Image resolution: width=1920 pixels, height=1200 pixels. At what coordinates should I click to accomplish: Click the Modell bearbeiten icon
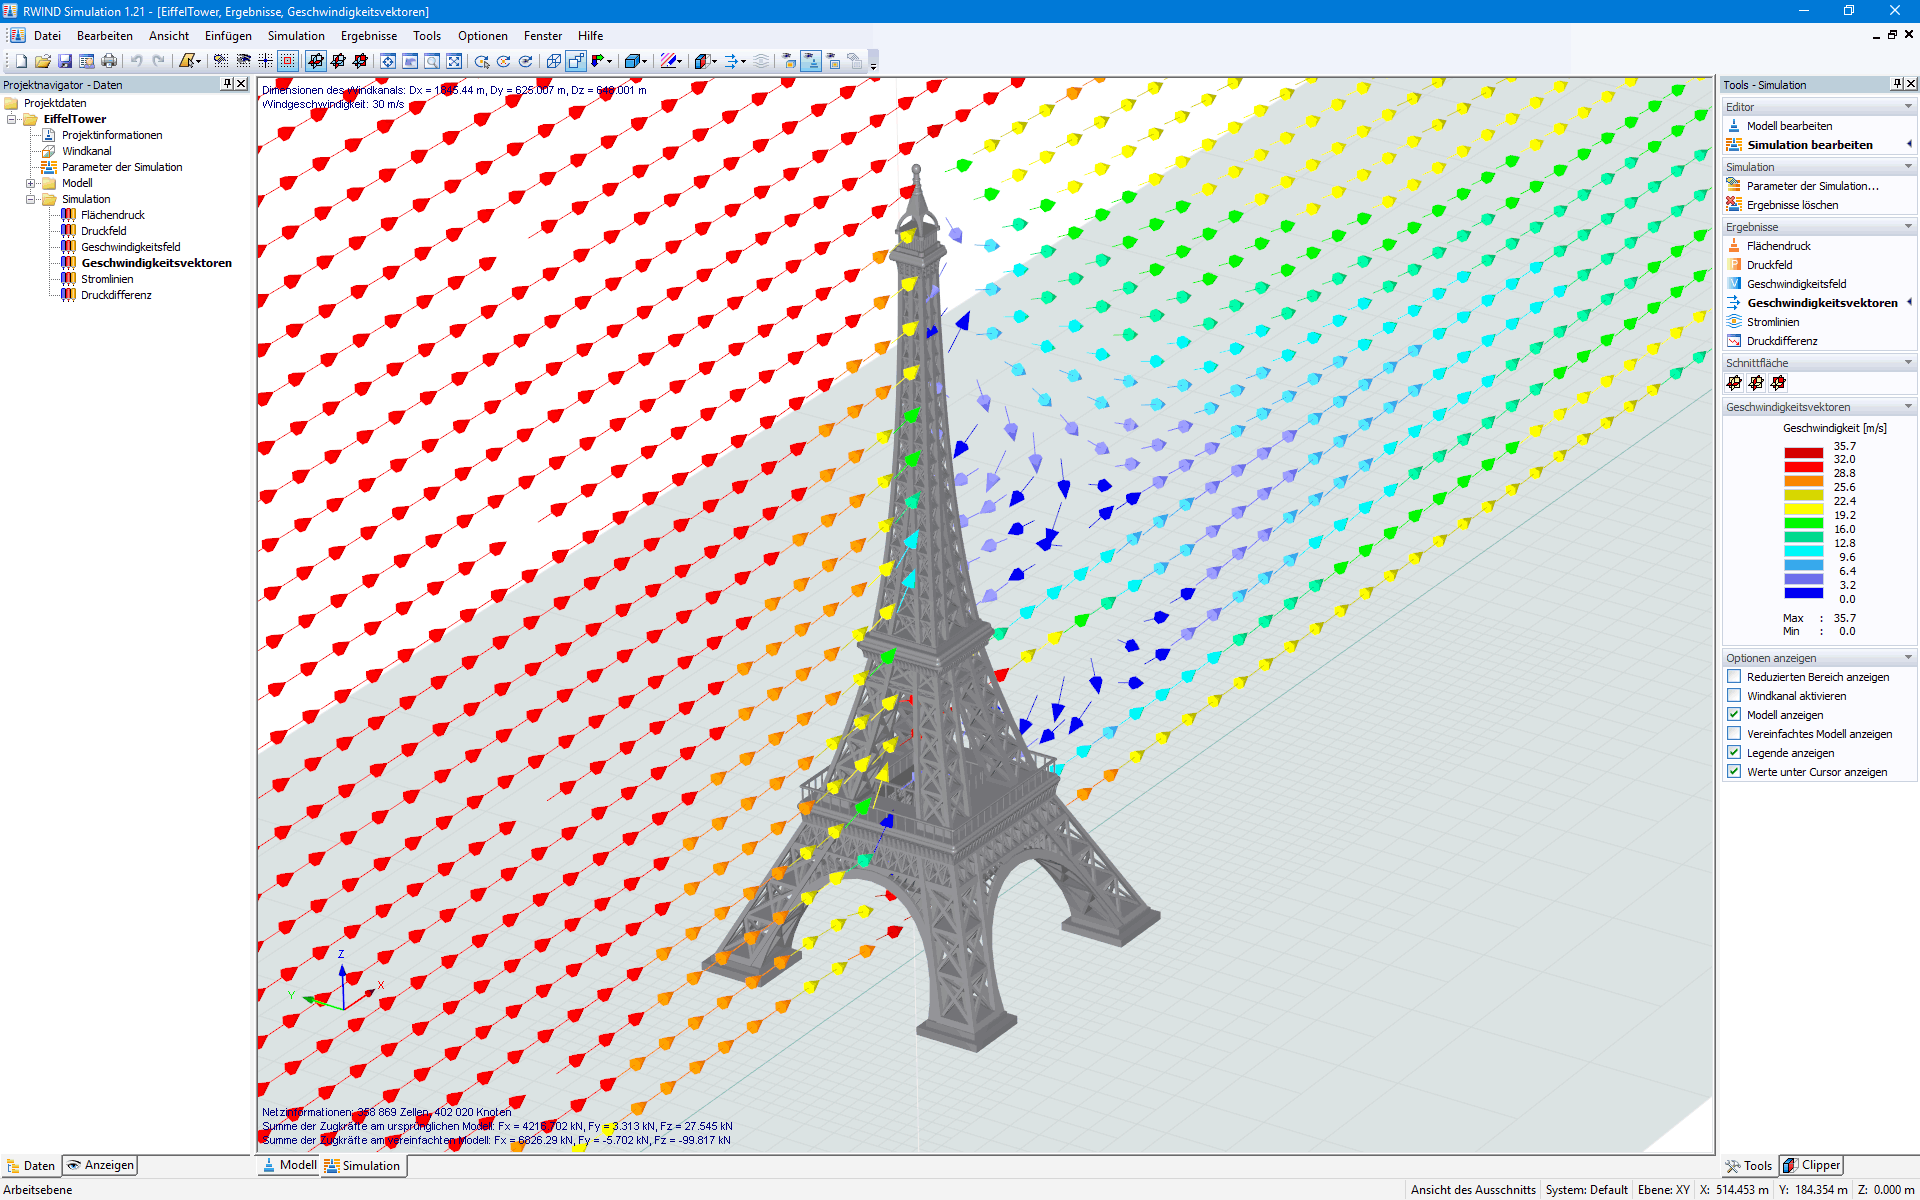pyautogui.click(x=1734, y=126)
